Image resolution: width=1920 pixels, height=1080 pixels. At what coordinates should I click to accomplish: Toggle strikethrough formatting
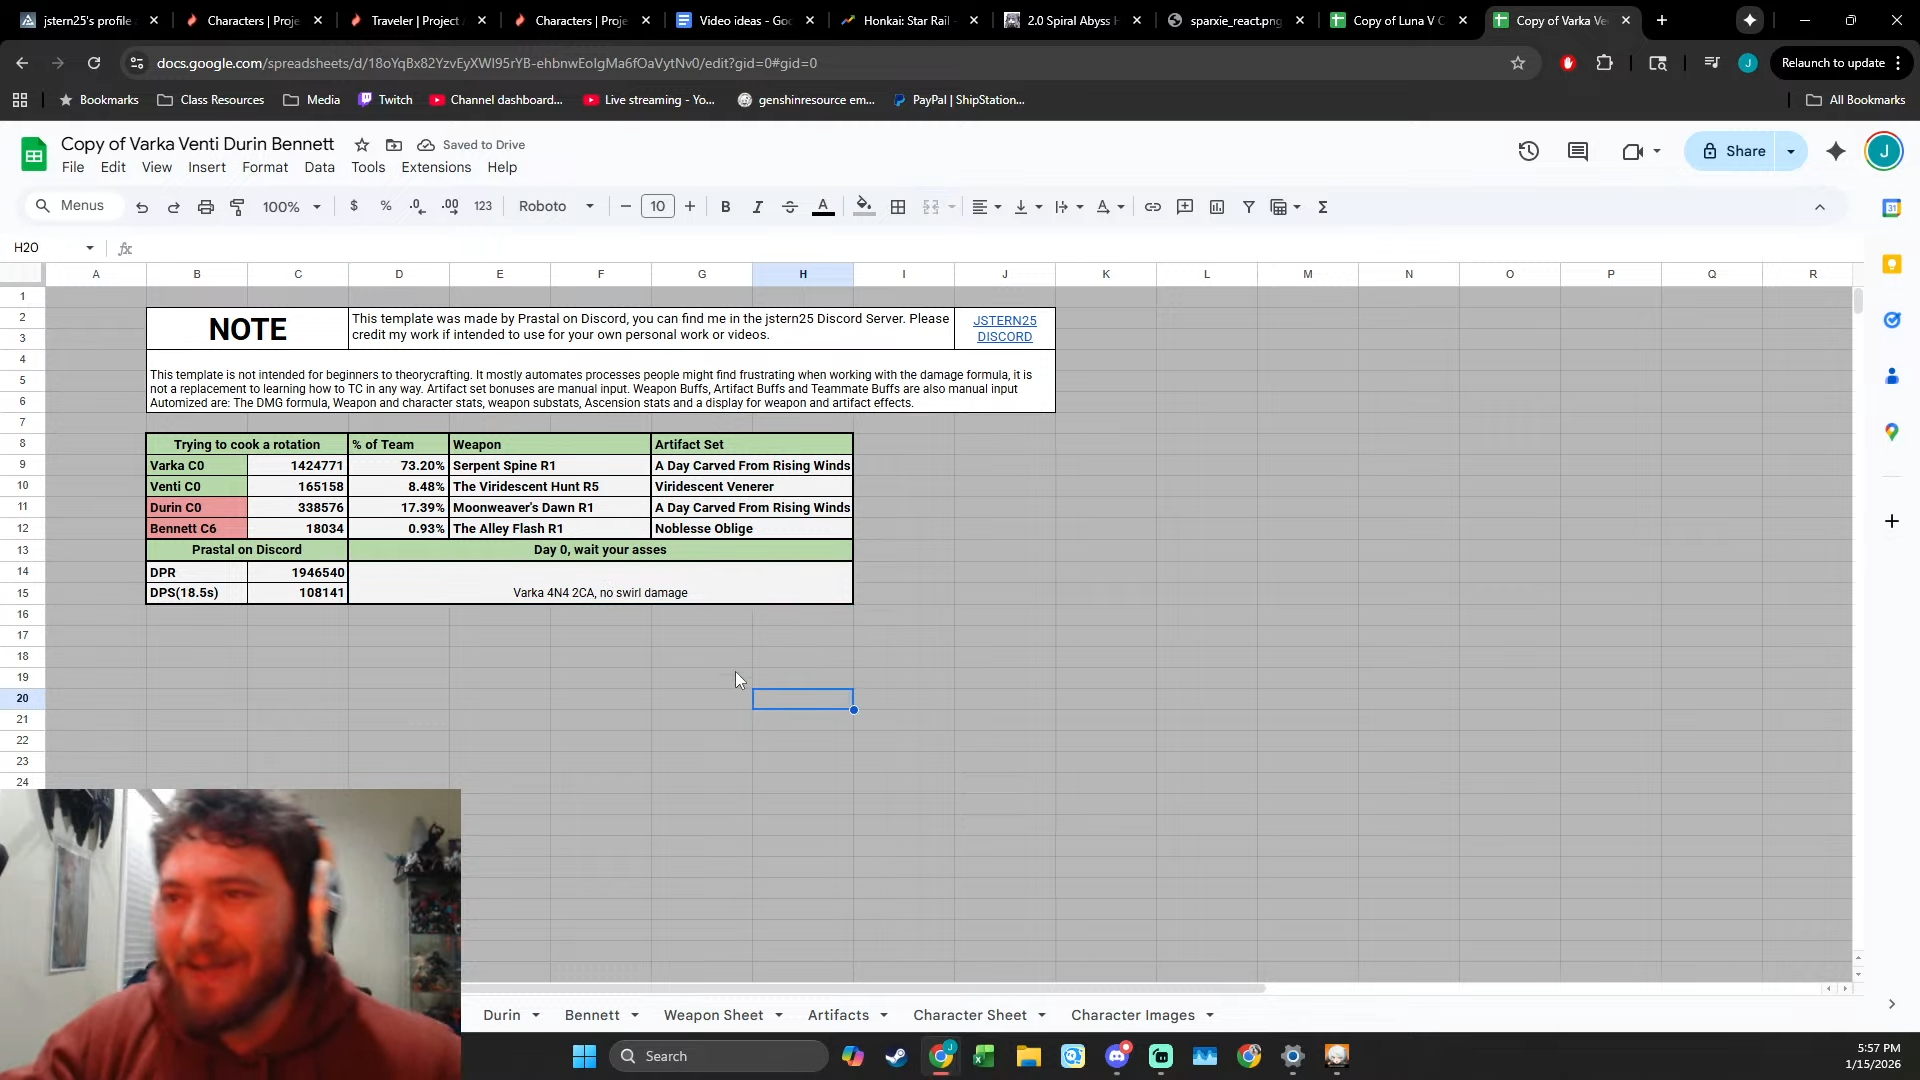(789, 207)
